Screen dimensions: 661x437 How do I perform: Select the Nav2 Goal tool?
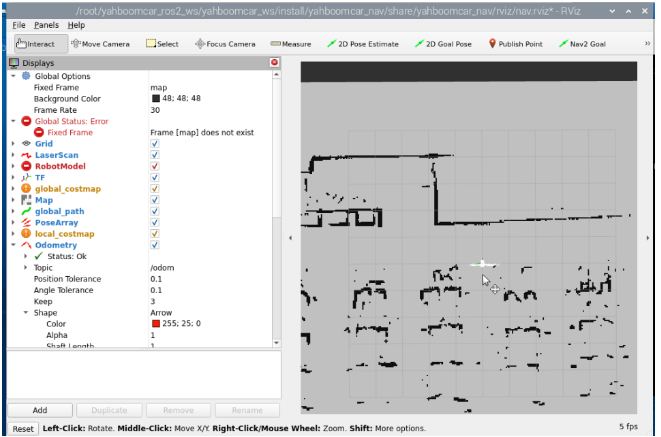[x=582, y=44]
